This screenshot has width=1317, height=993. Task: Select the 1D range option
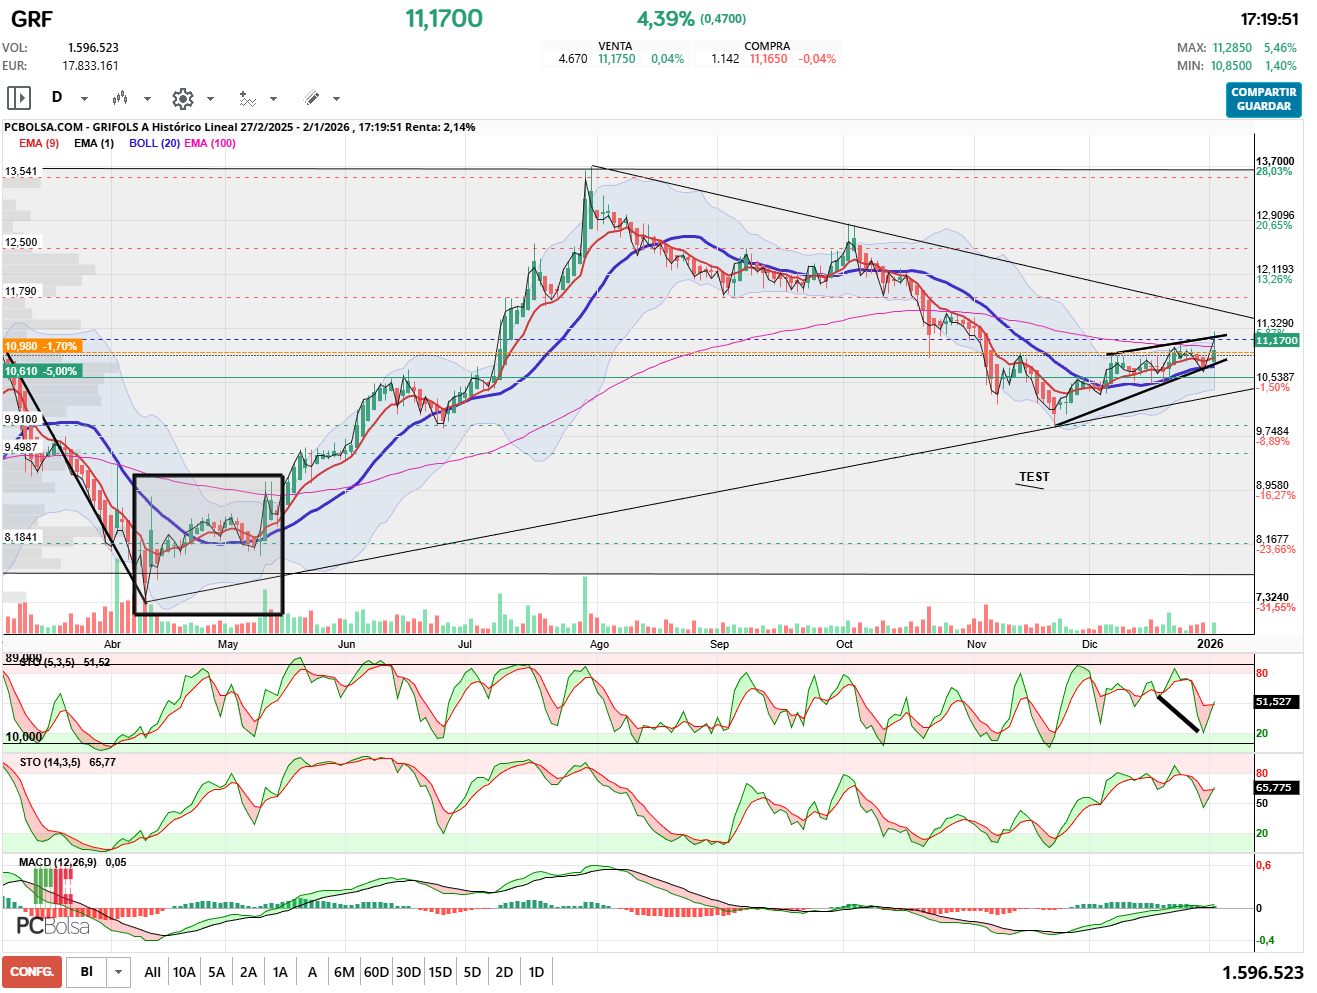(536, 972)
